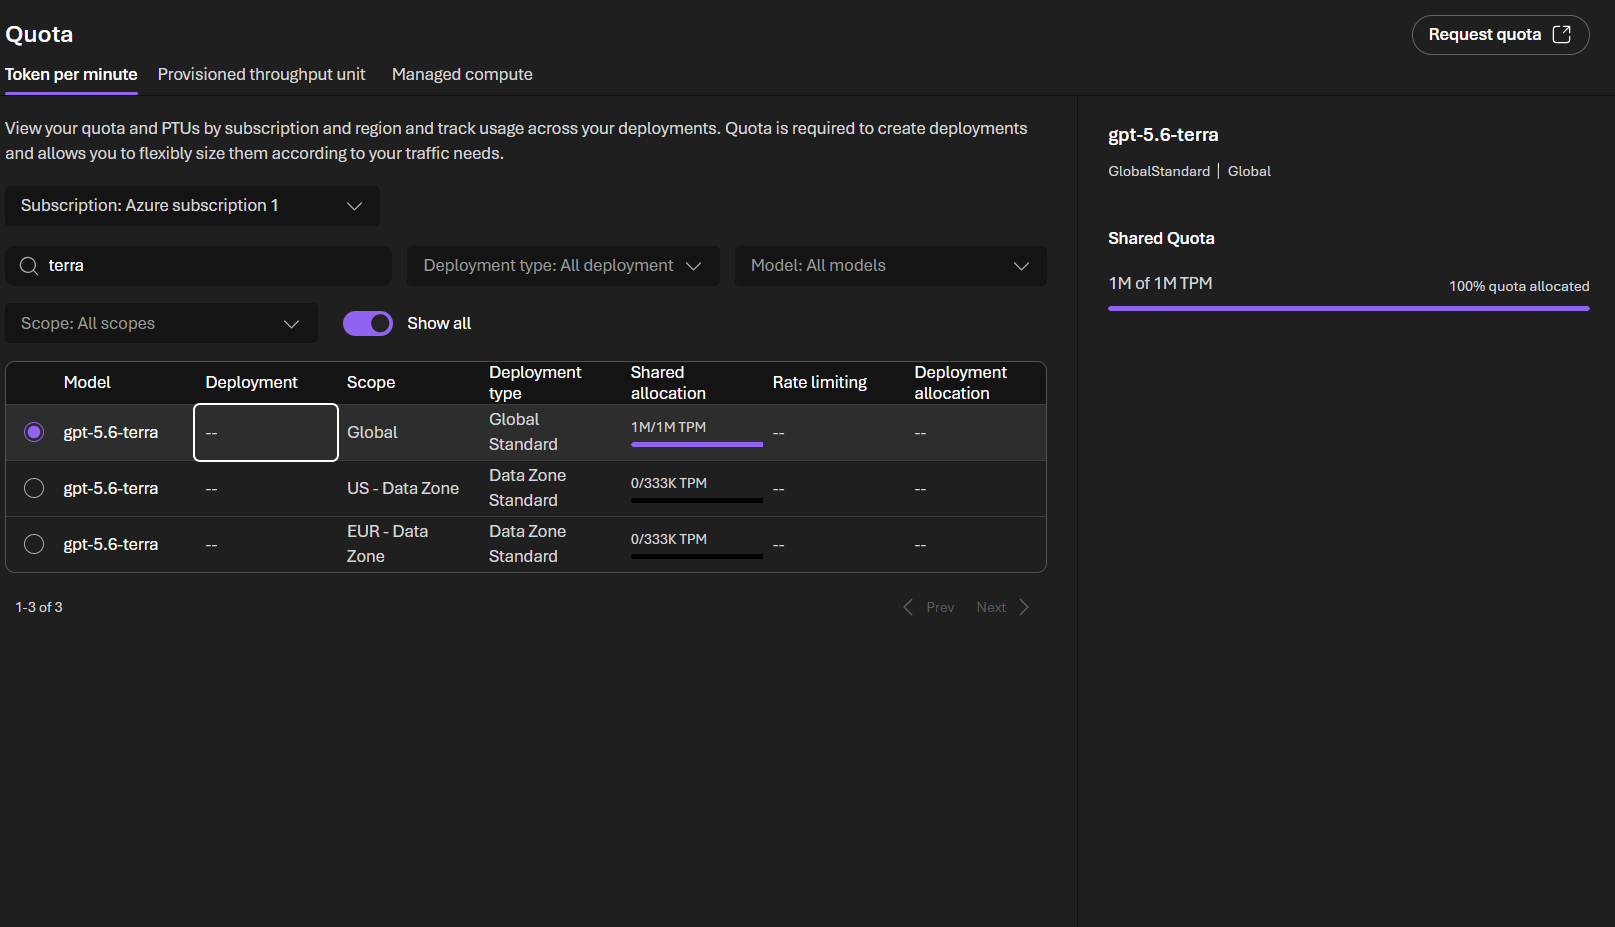Image resolution: width=1615 pixels, height=927 pixels.
Task: Click the Shared allocation column header
Action: pos(668,382)
